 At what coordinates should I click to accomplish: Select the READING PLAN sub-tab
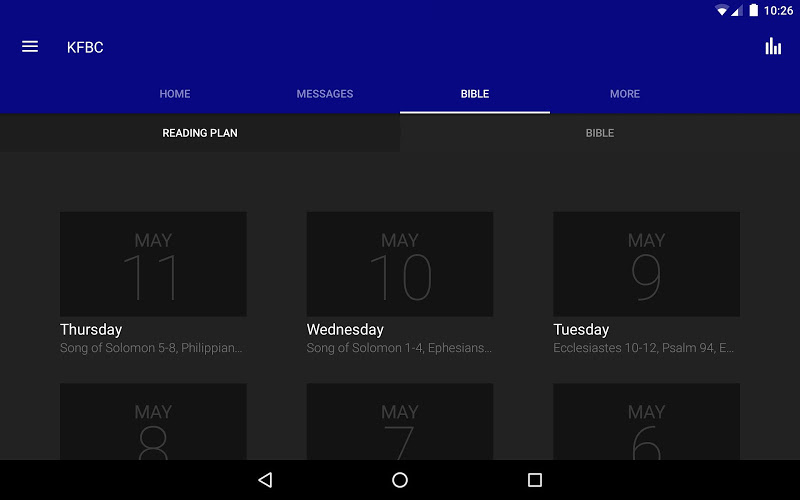(200, 133)
